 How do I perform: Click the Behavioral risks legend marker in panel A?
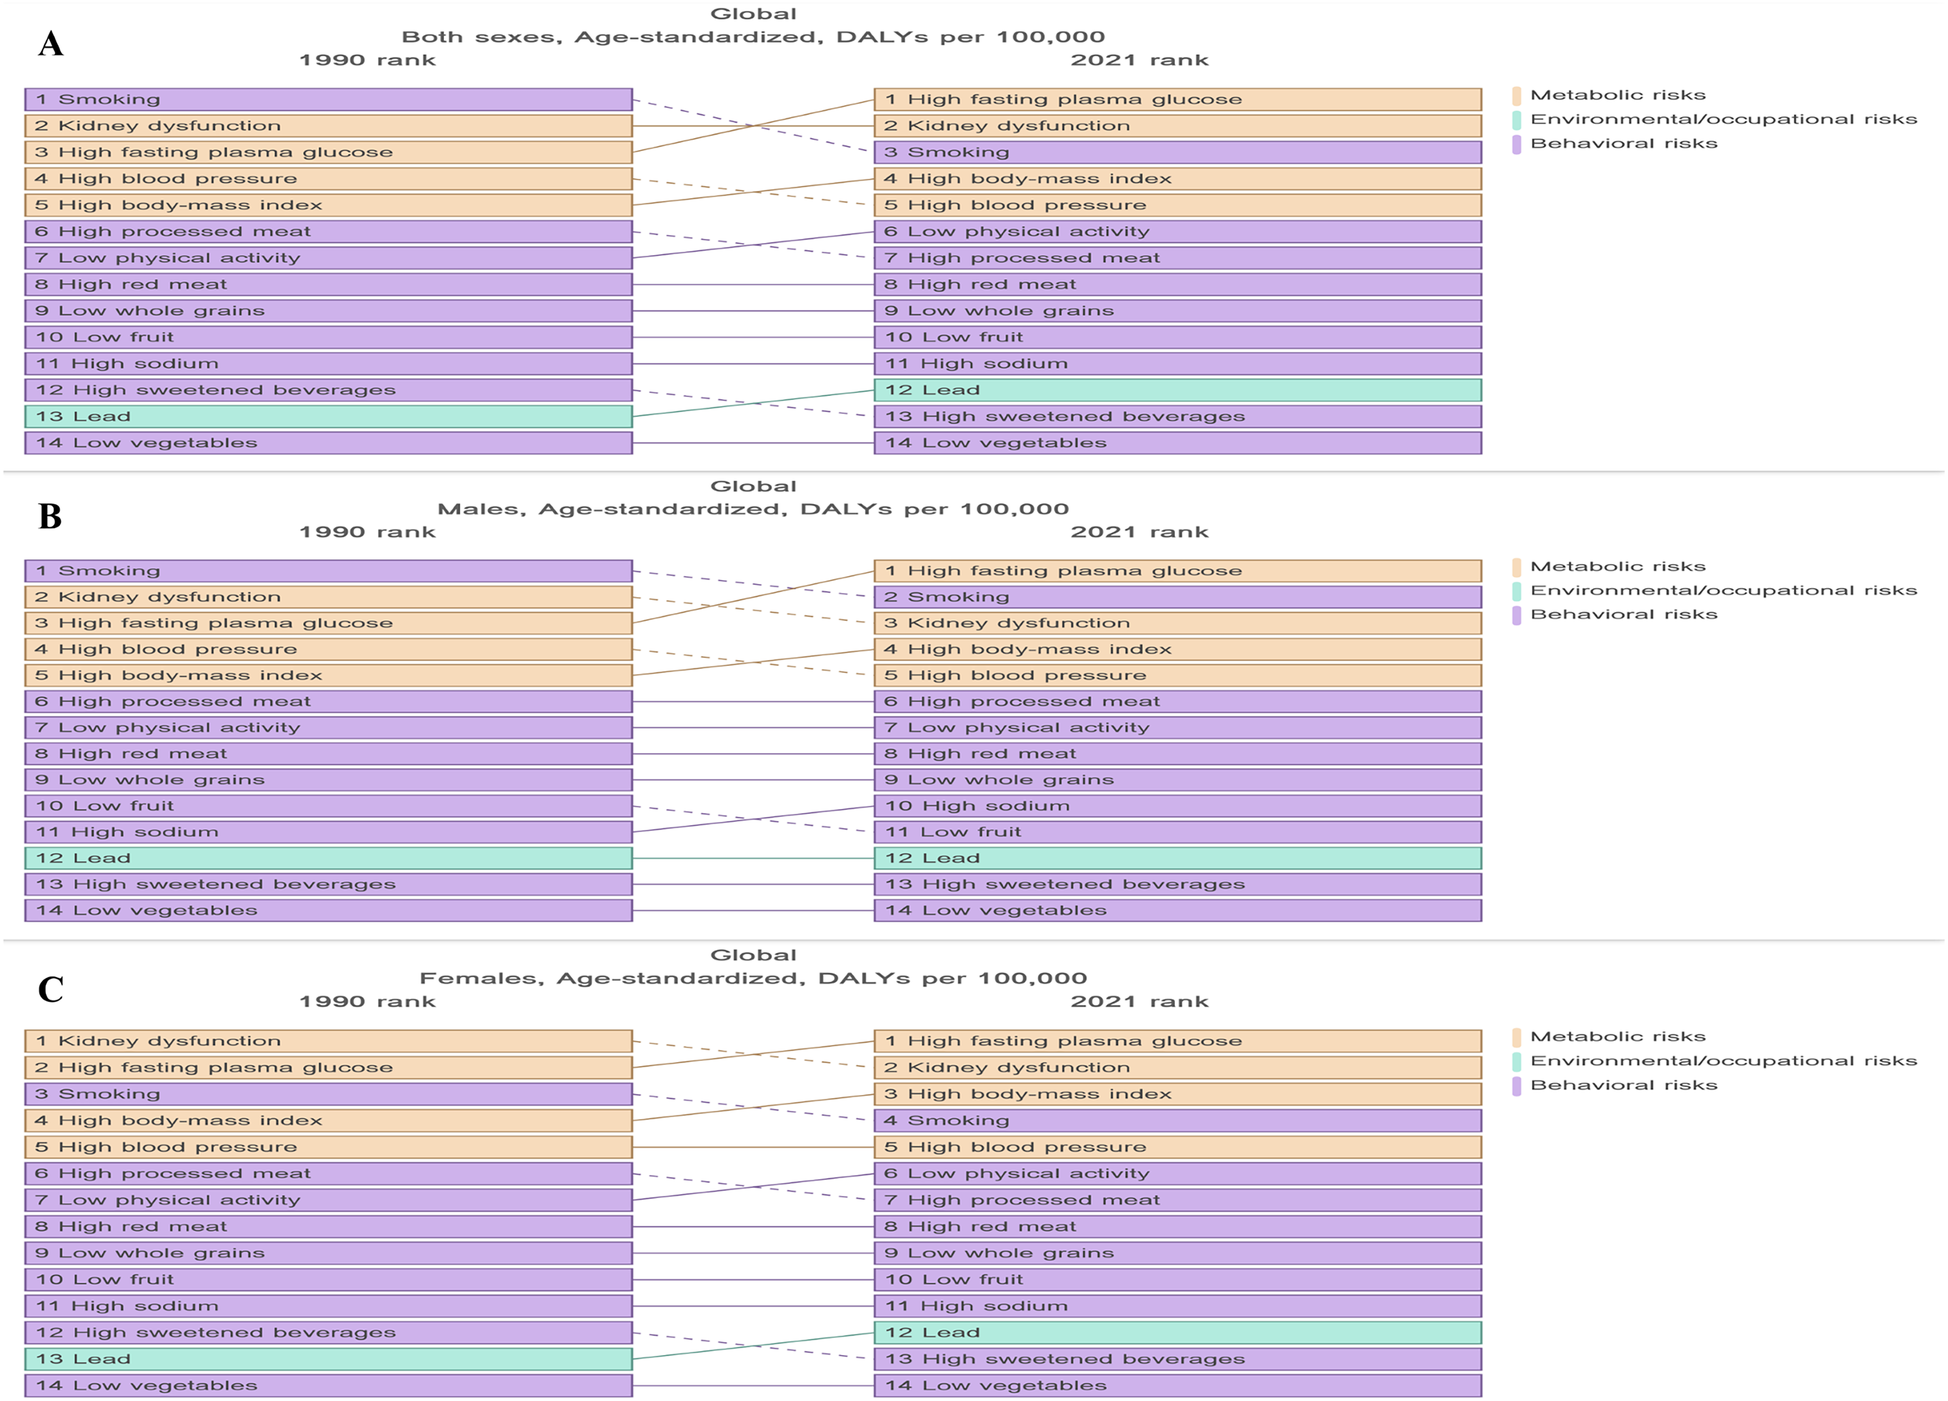tap(1518, 143)
